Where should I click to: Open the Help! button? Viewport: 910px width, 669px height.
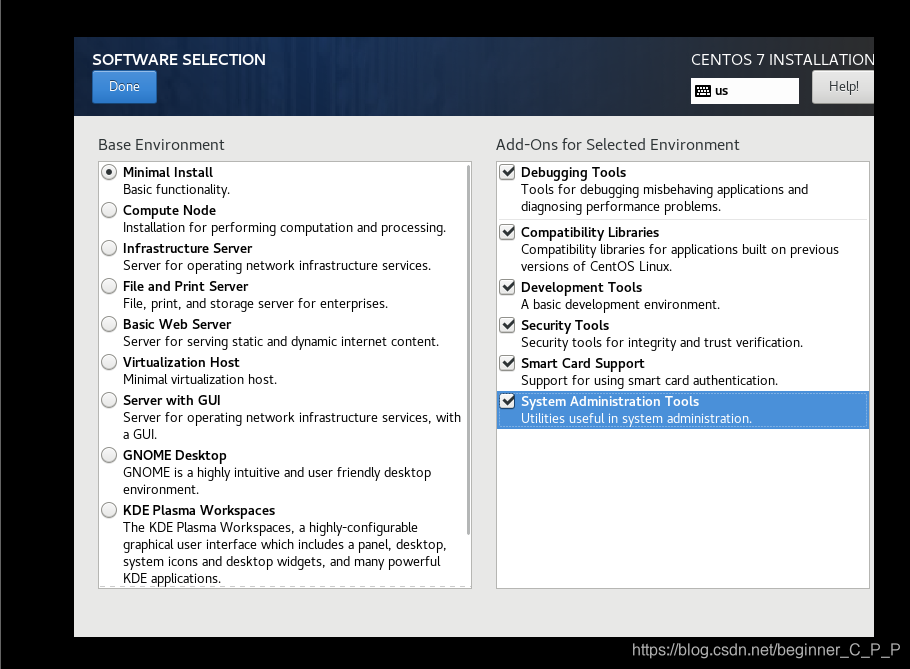coord(843,87)
